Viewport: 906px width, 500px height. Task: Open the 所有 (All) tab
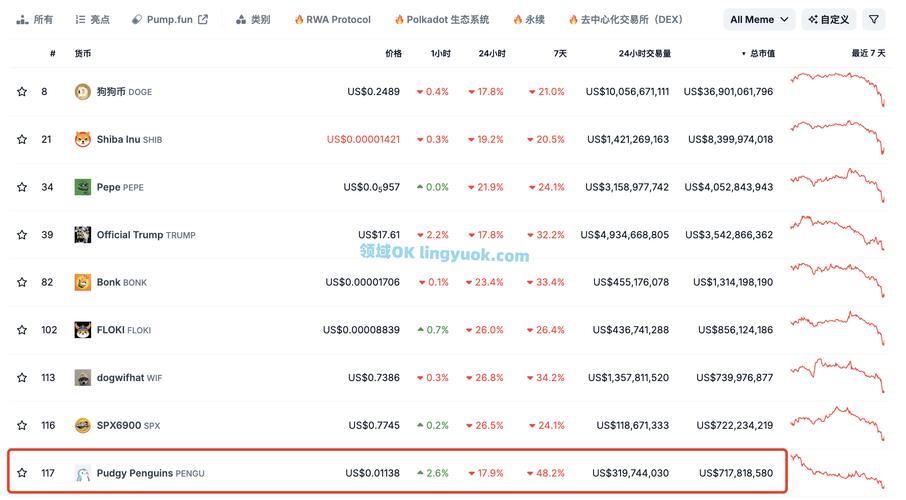coord(35,20)
